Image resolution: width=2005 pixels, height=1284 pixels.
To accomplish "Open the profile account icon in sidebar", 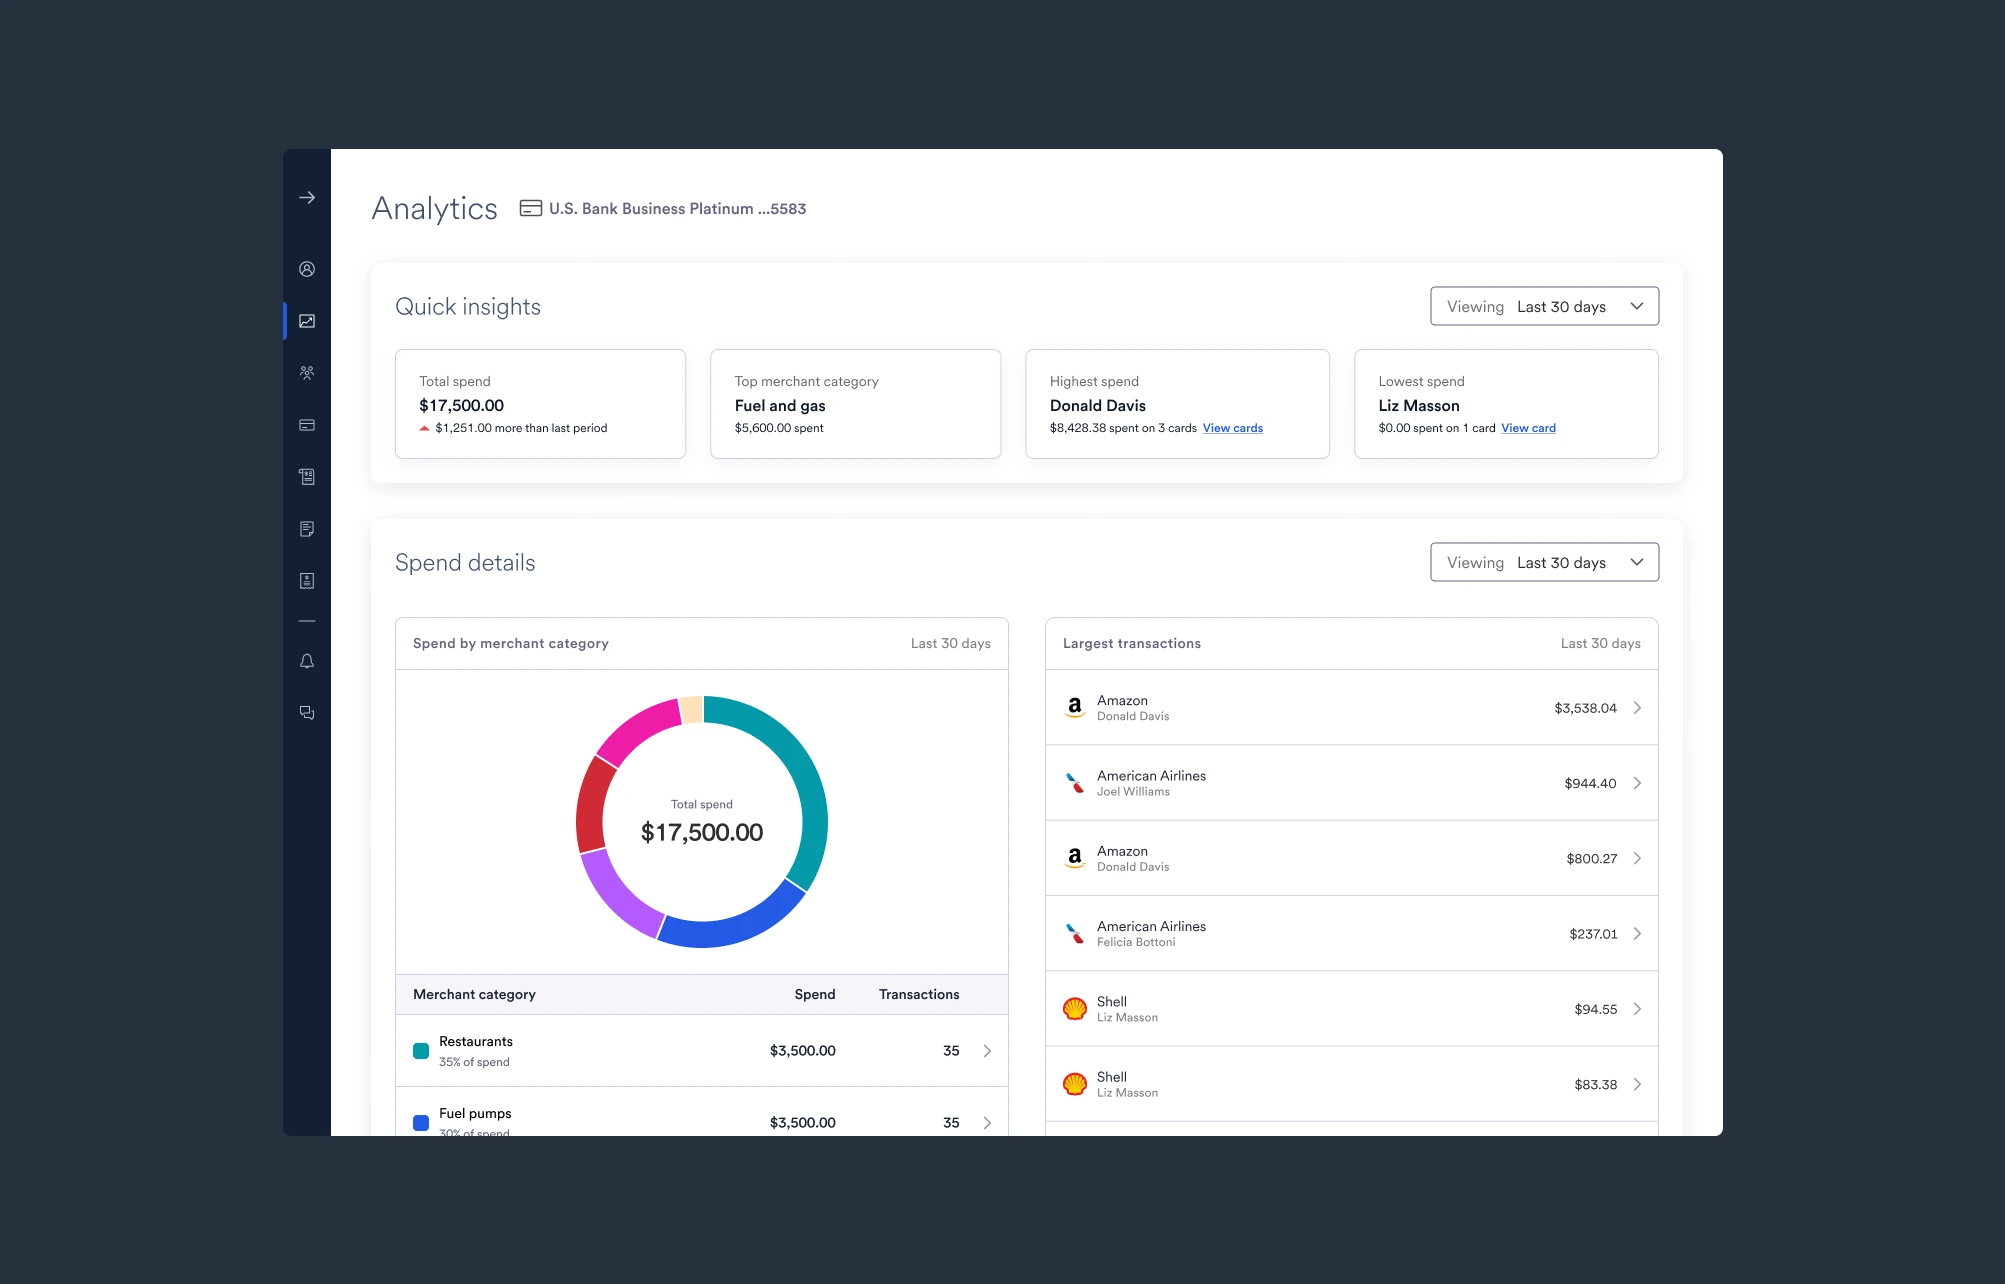I will [307, 269].
